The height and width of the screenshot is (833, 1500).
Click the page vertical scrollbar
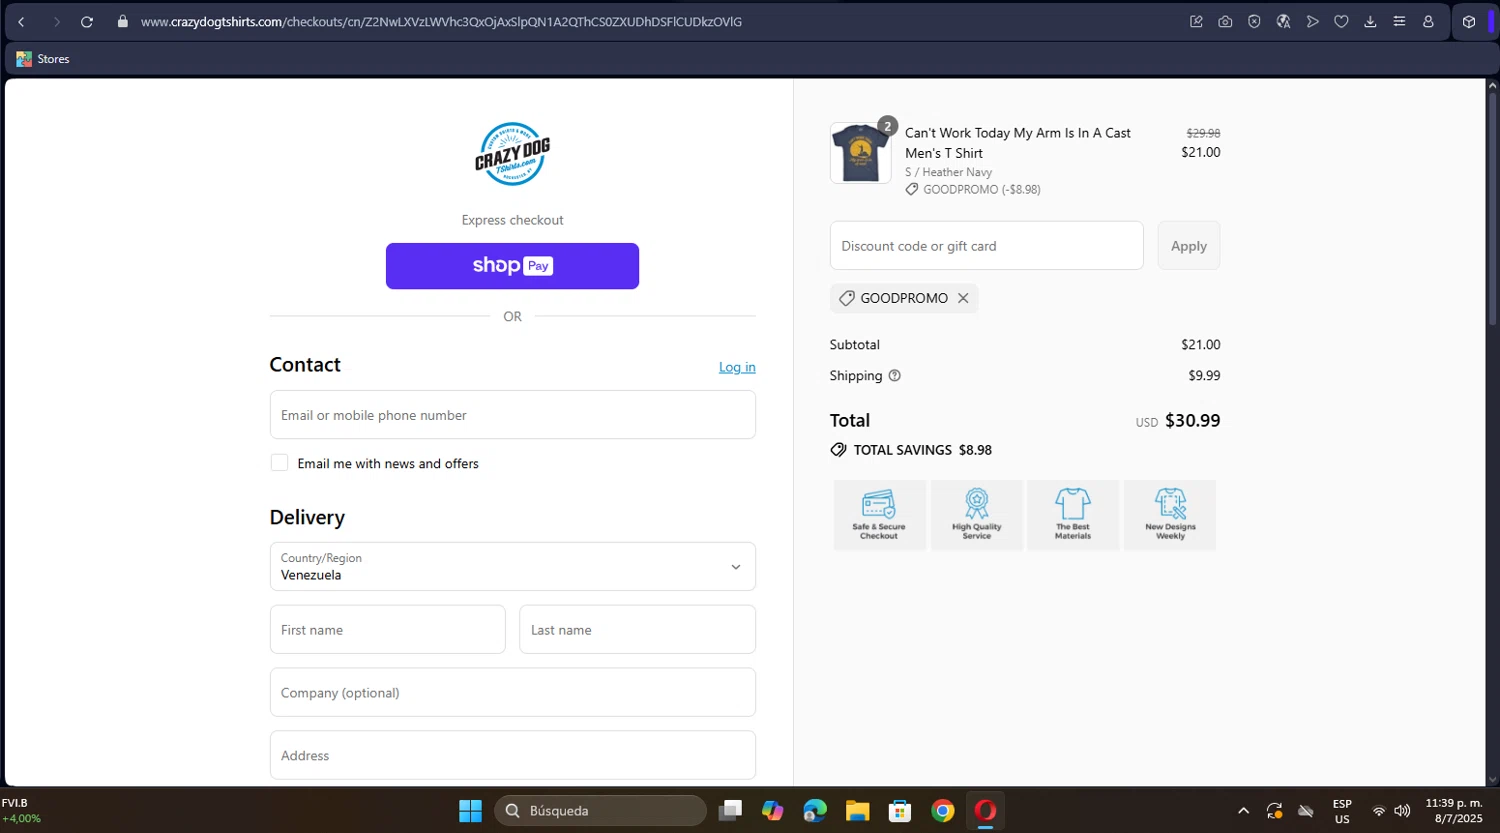click(x=1493, y=210)
